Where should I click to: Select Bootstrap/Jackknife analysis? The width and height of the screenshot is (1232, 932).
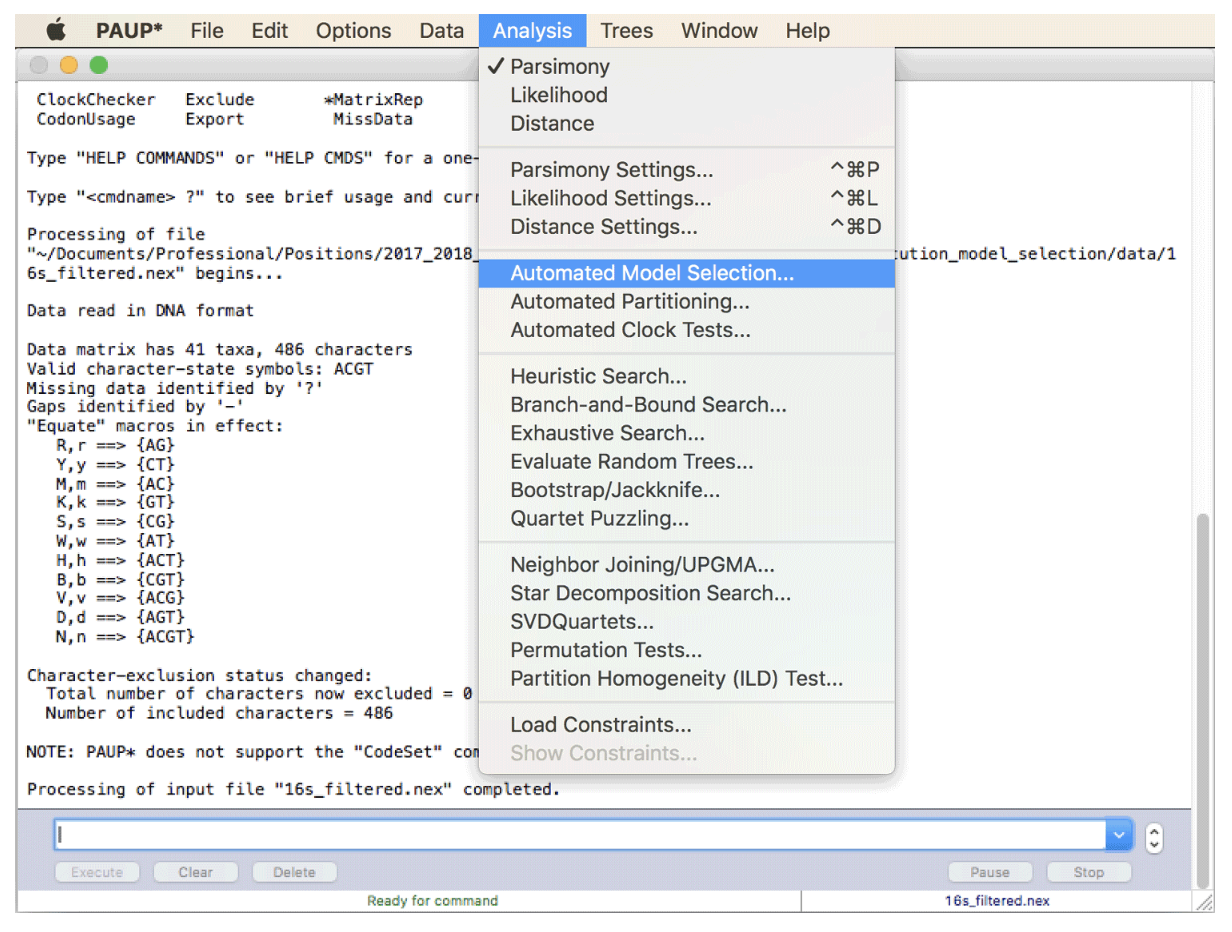tap(615, 490)
